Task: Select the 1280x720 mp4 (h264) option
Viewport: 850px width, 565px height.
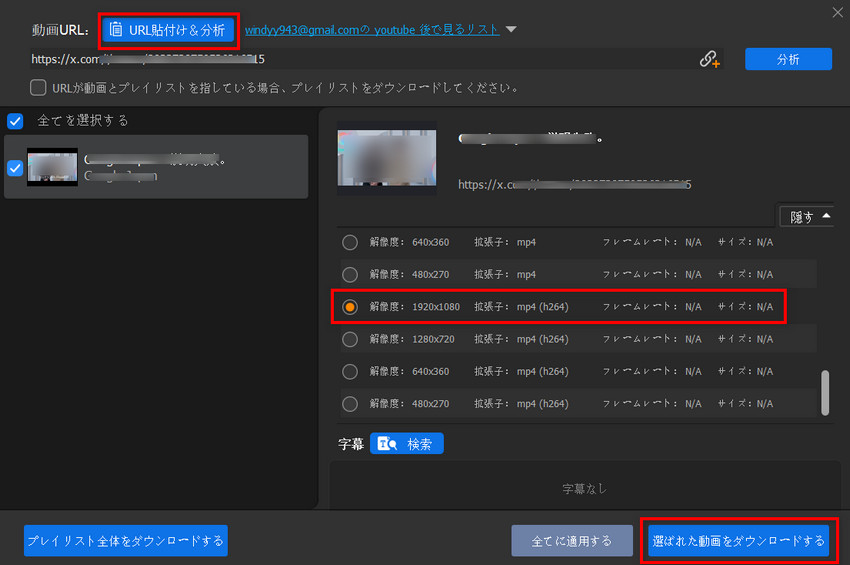Action: 350,339
